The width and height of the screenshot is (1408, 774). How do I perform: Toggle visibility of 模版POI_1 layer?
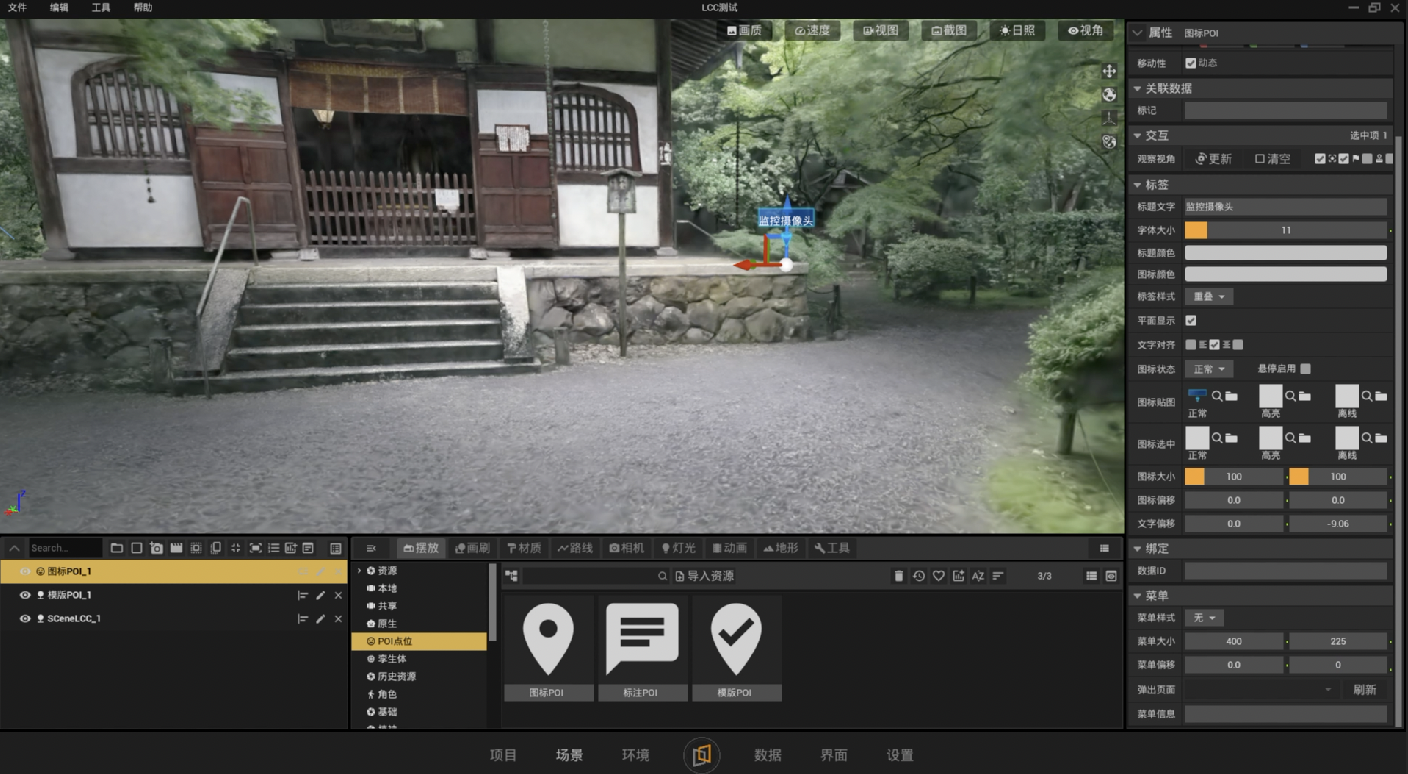[25, 595]
